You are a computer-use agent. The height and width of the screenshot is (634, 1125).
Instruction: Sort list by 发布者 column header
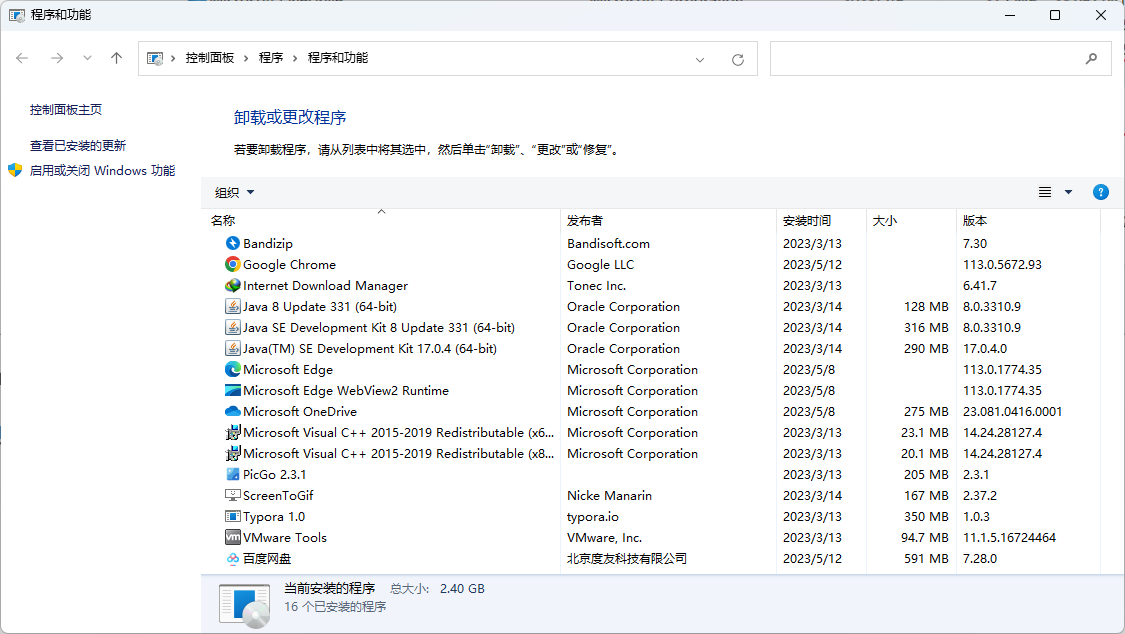point(585,220)
